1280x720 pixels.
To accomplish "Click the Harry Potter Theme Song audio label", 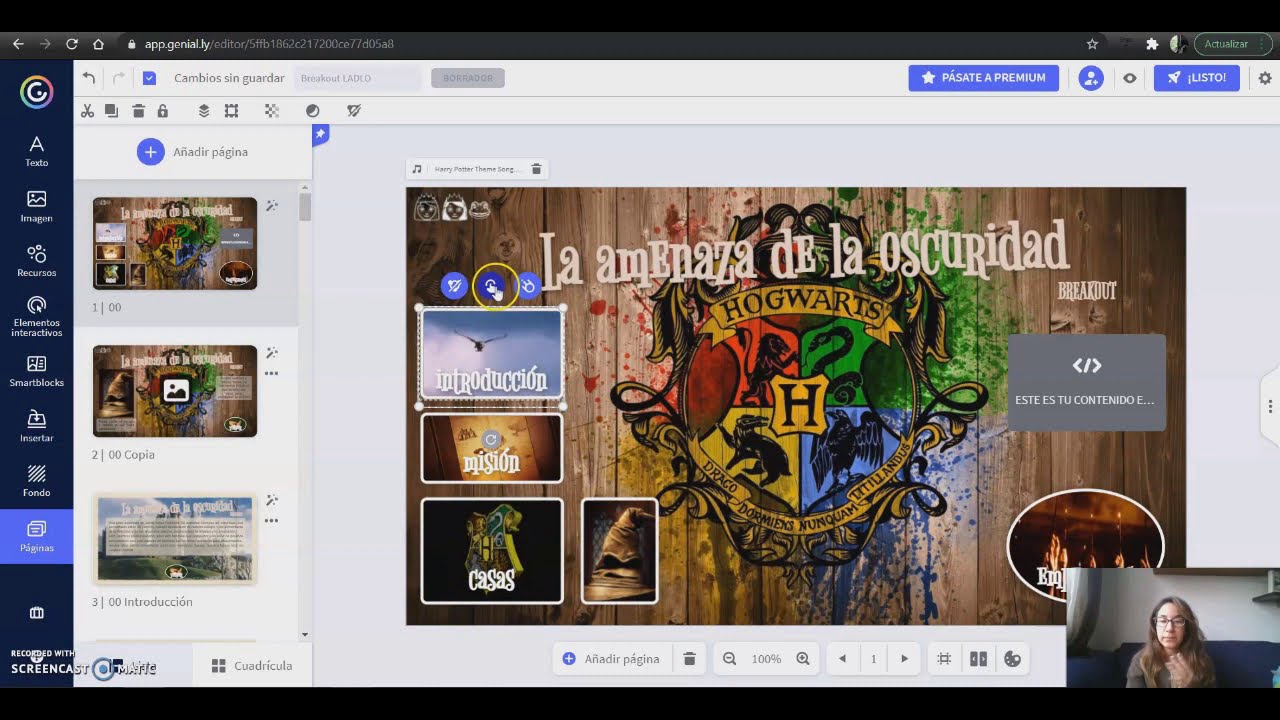I will (476, 170).
